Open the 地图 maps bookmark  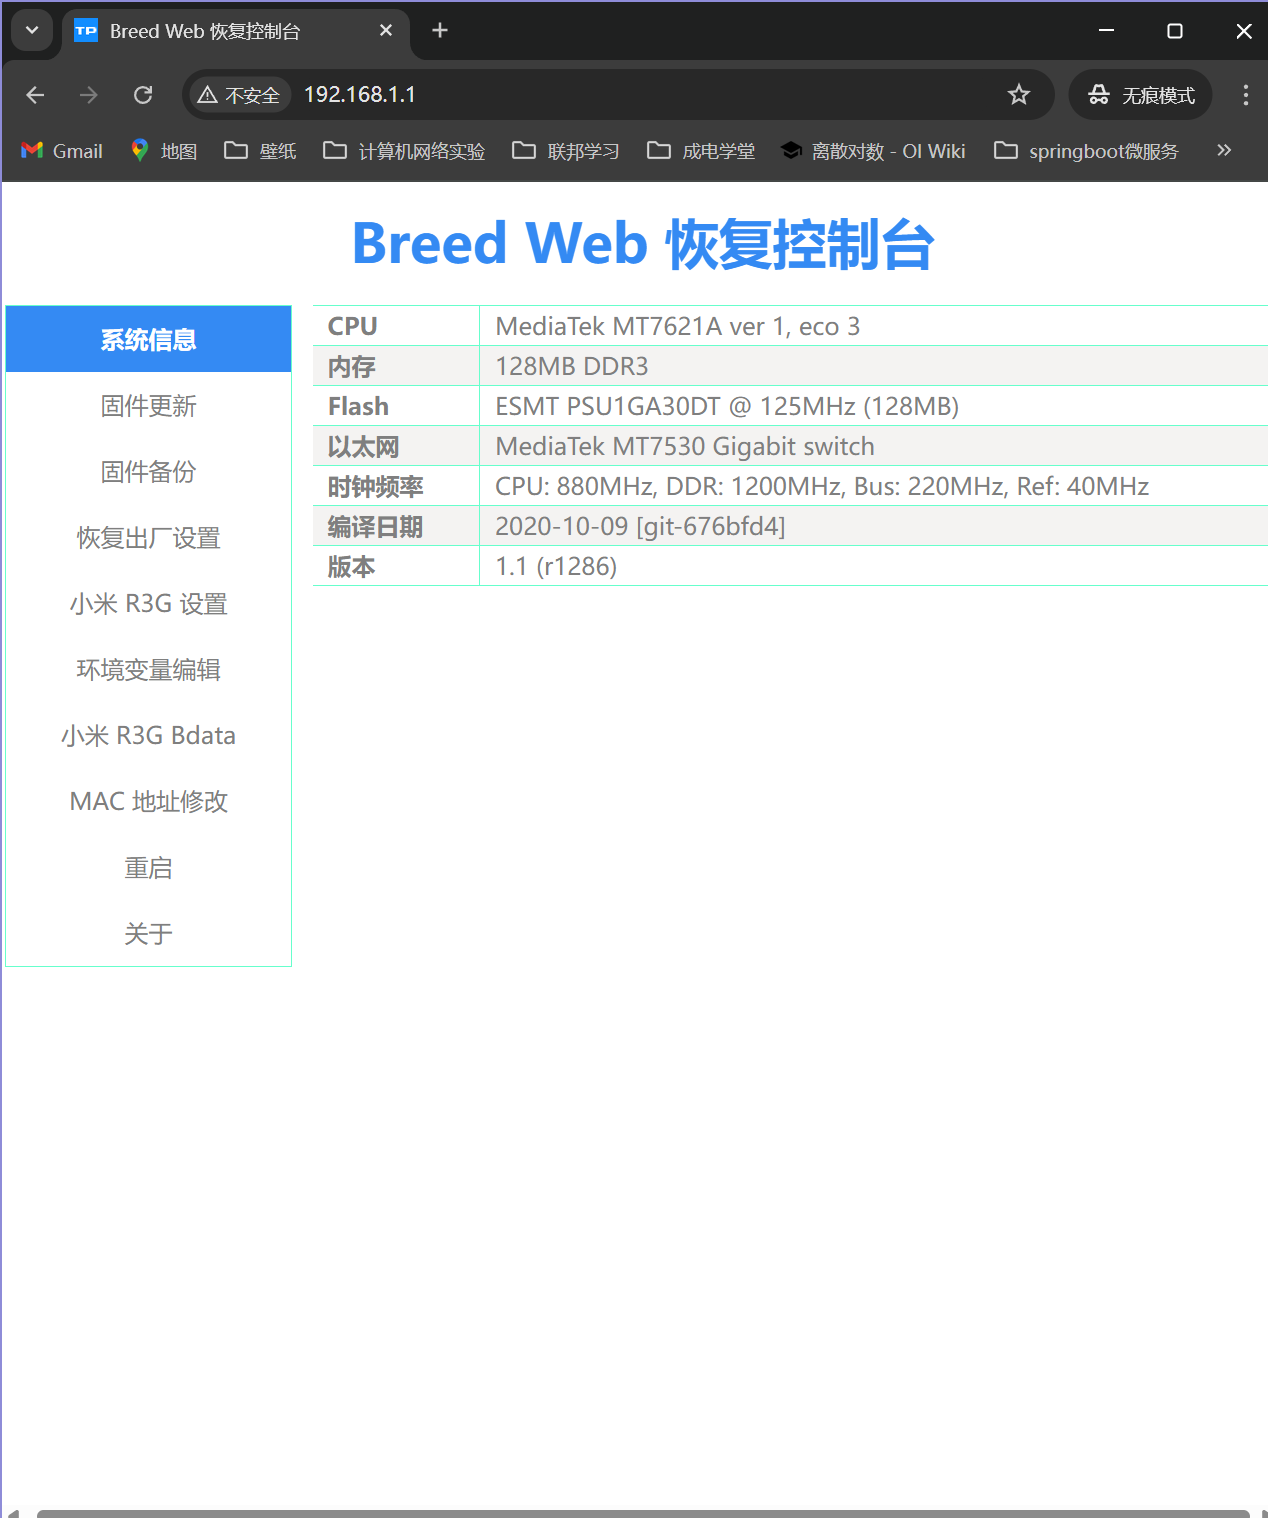[x=164, y=151]
